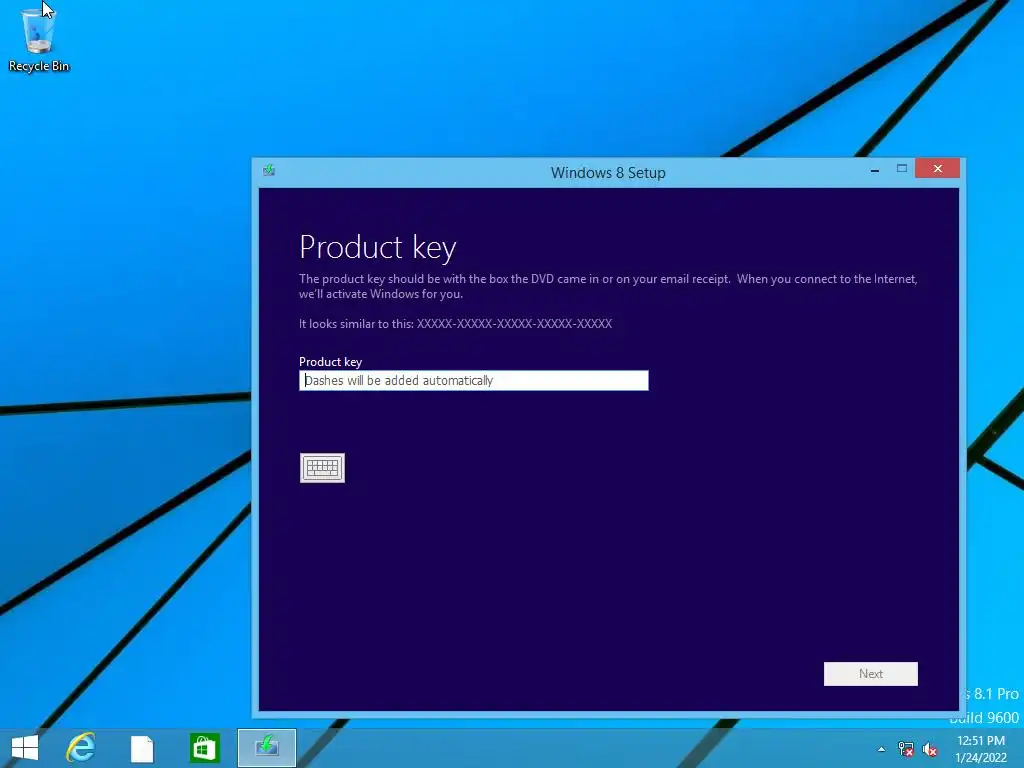
Task: Minimize the Windows 8 Setup window
Action: click(x=874, y=170)
